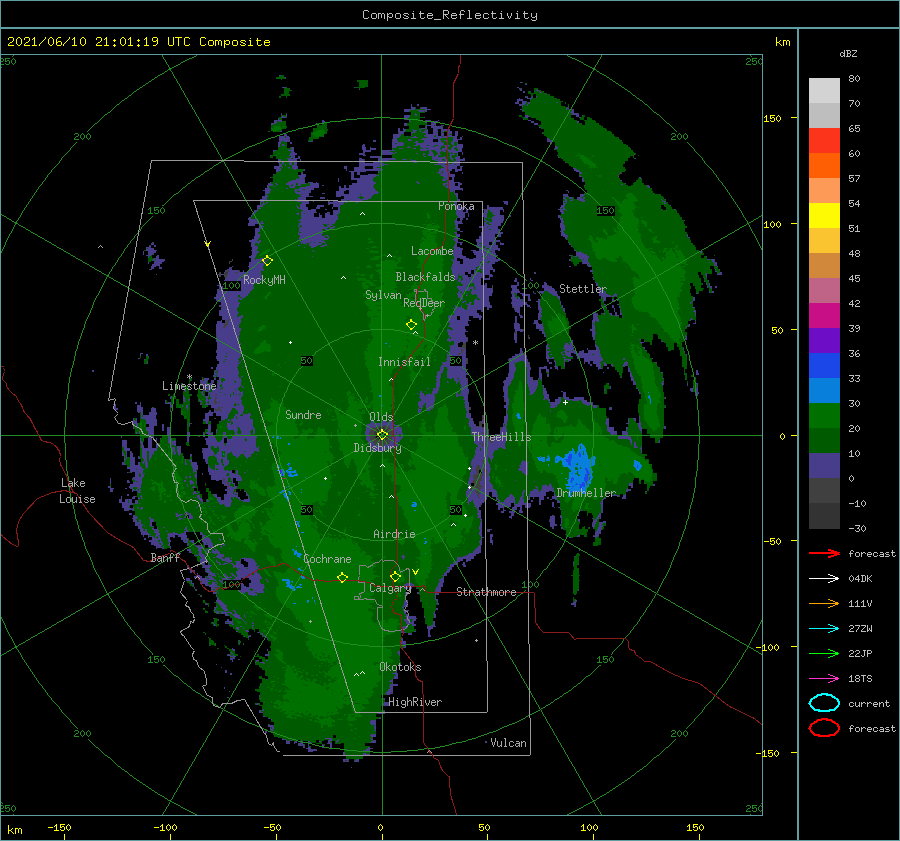Screen dimensions: 900x841
Task: Select the white 04DK arrow icon
Action: pyautogui.click(x=824, y=578)
